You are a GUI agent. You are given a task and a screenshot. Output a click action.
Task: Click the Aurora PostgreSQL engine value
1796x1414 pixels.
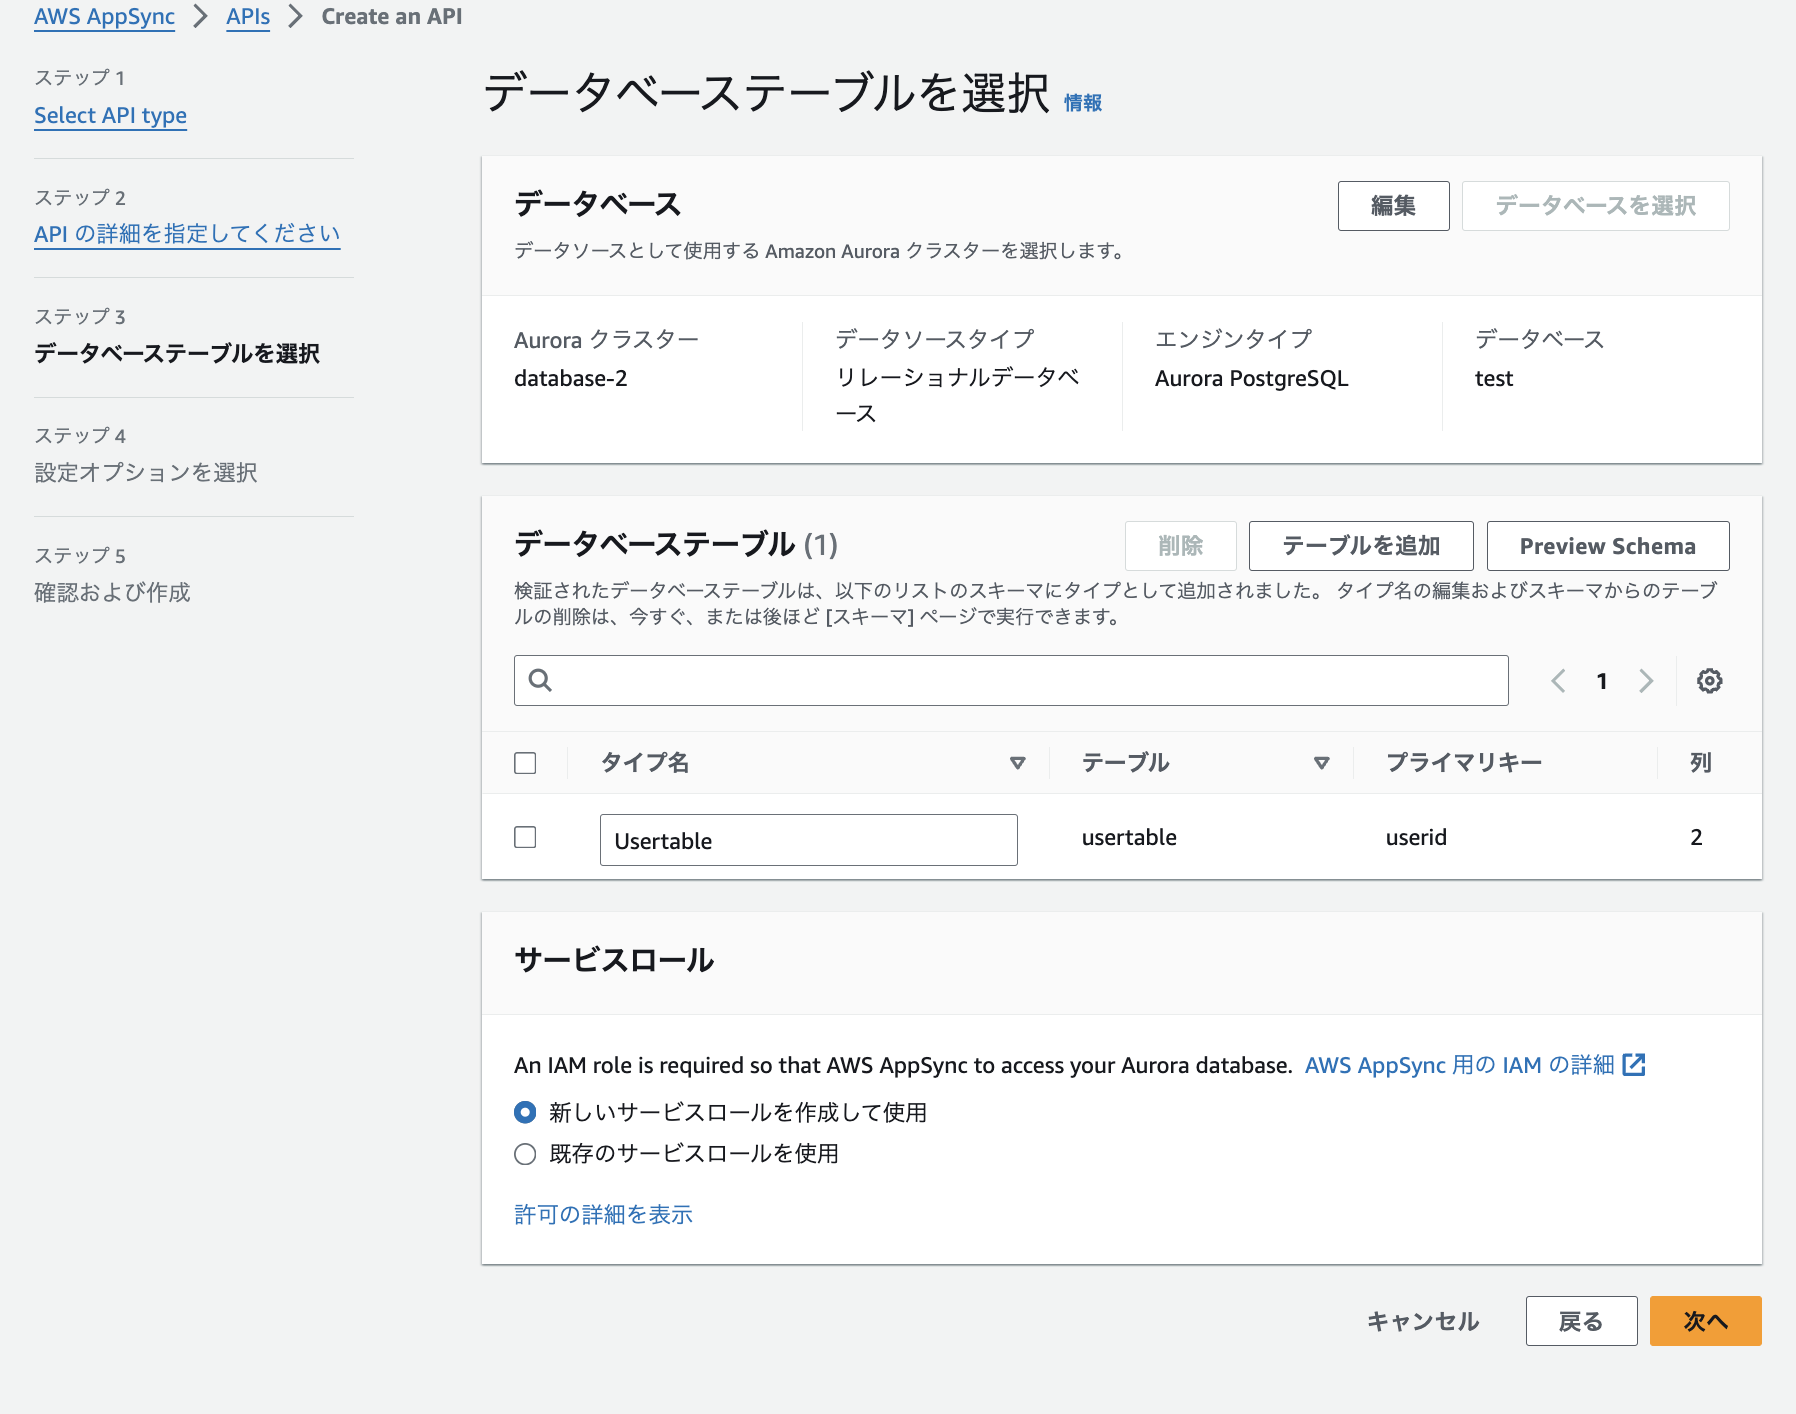tap(1251, 379)
